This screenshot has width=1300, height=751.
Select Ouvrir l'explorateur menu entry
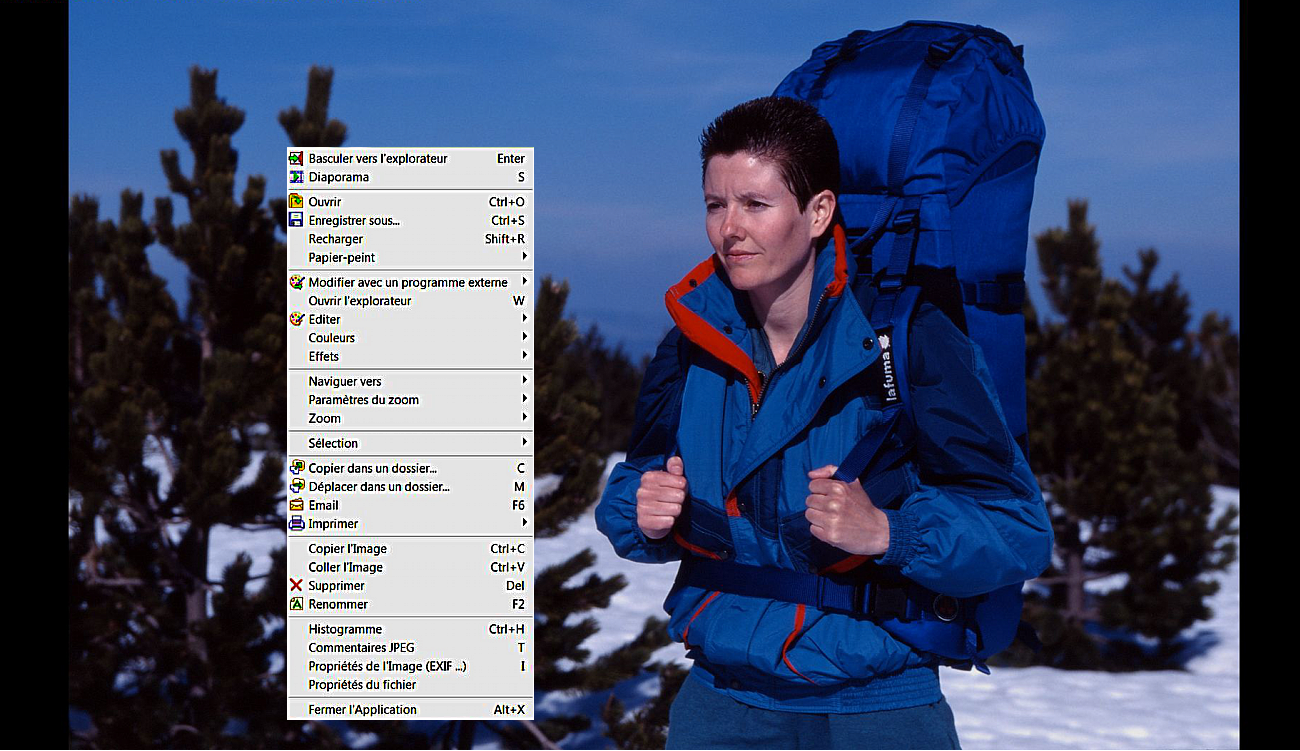410,301
